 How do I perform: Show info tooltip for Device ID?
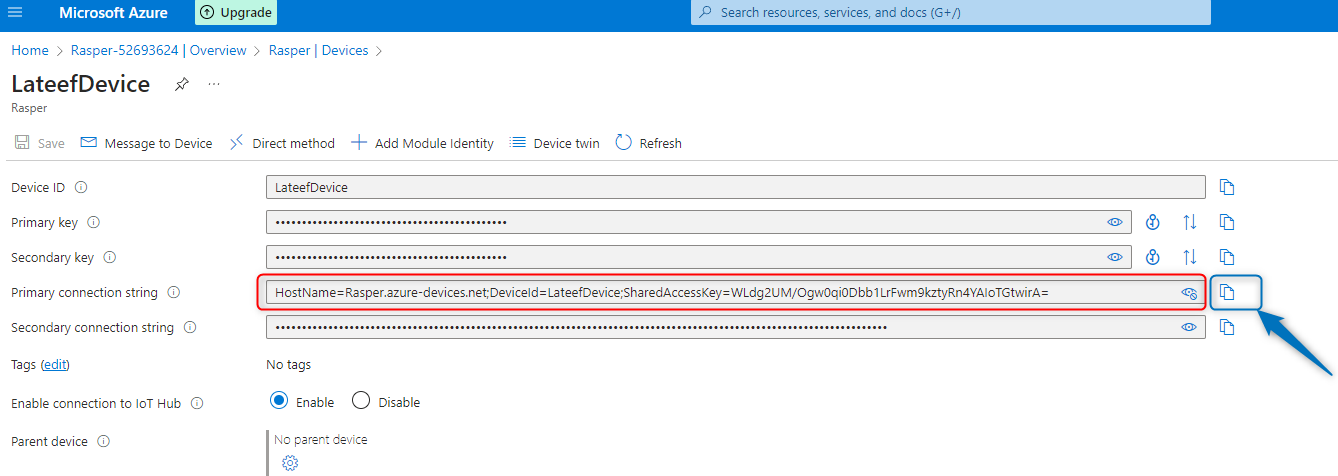click(x=81, y=187)
